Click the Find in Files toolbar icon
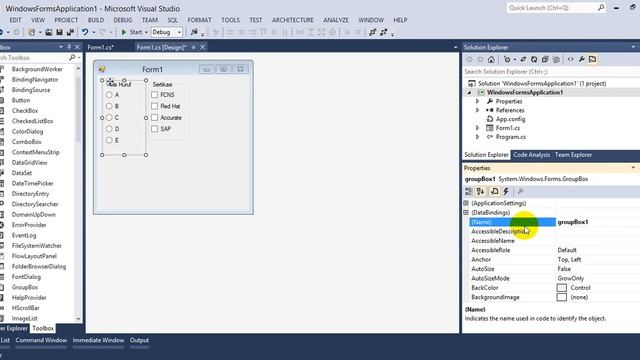This screenshot has width=640, height=360. (x=194, y=32)
